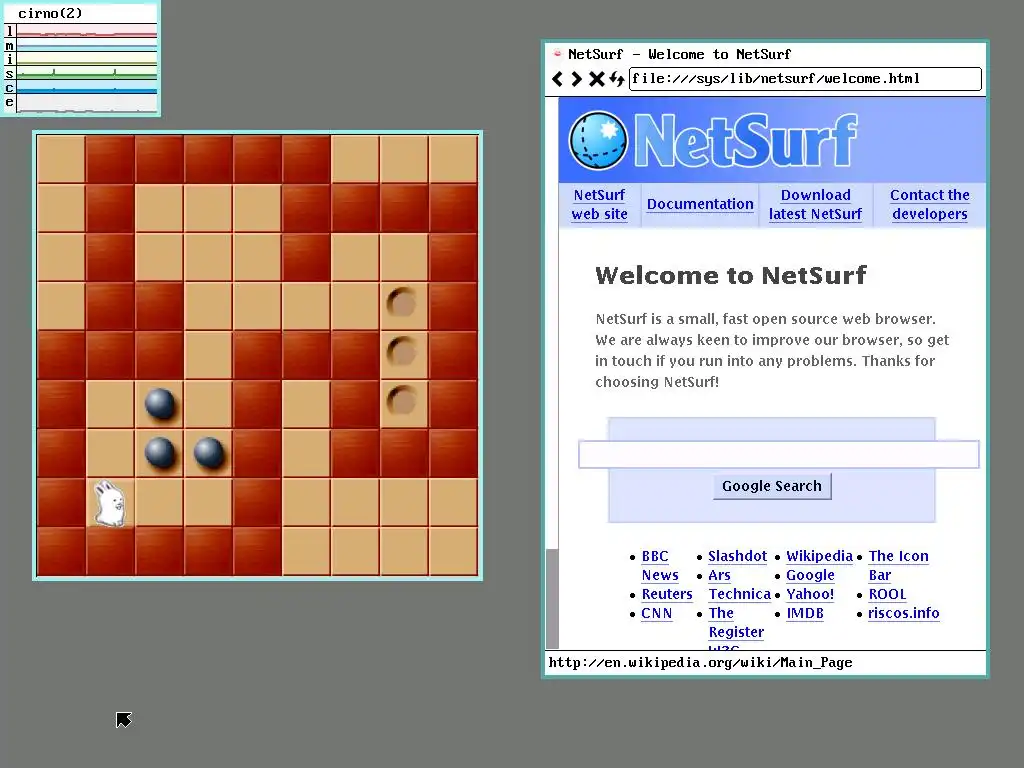Screen dimensions: 1024x768
Task: Open the Documentation link
Action: pos(700,204)
